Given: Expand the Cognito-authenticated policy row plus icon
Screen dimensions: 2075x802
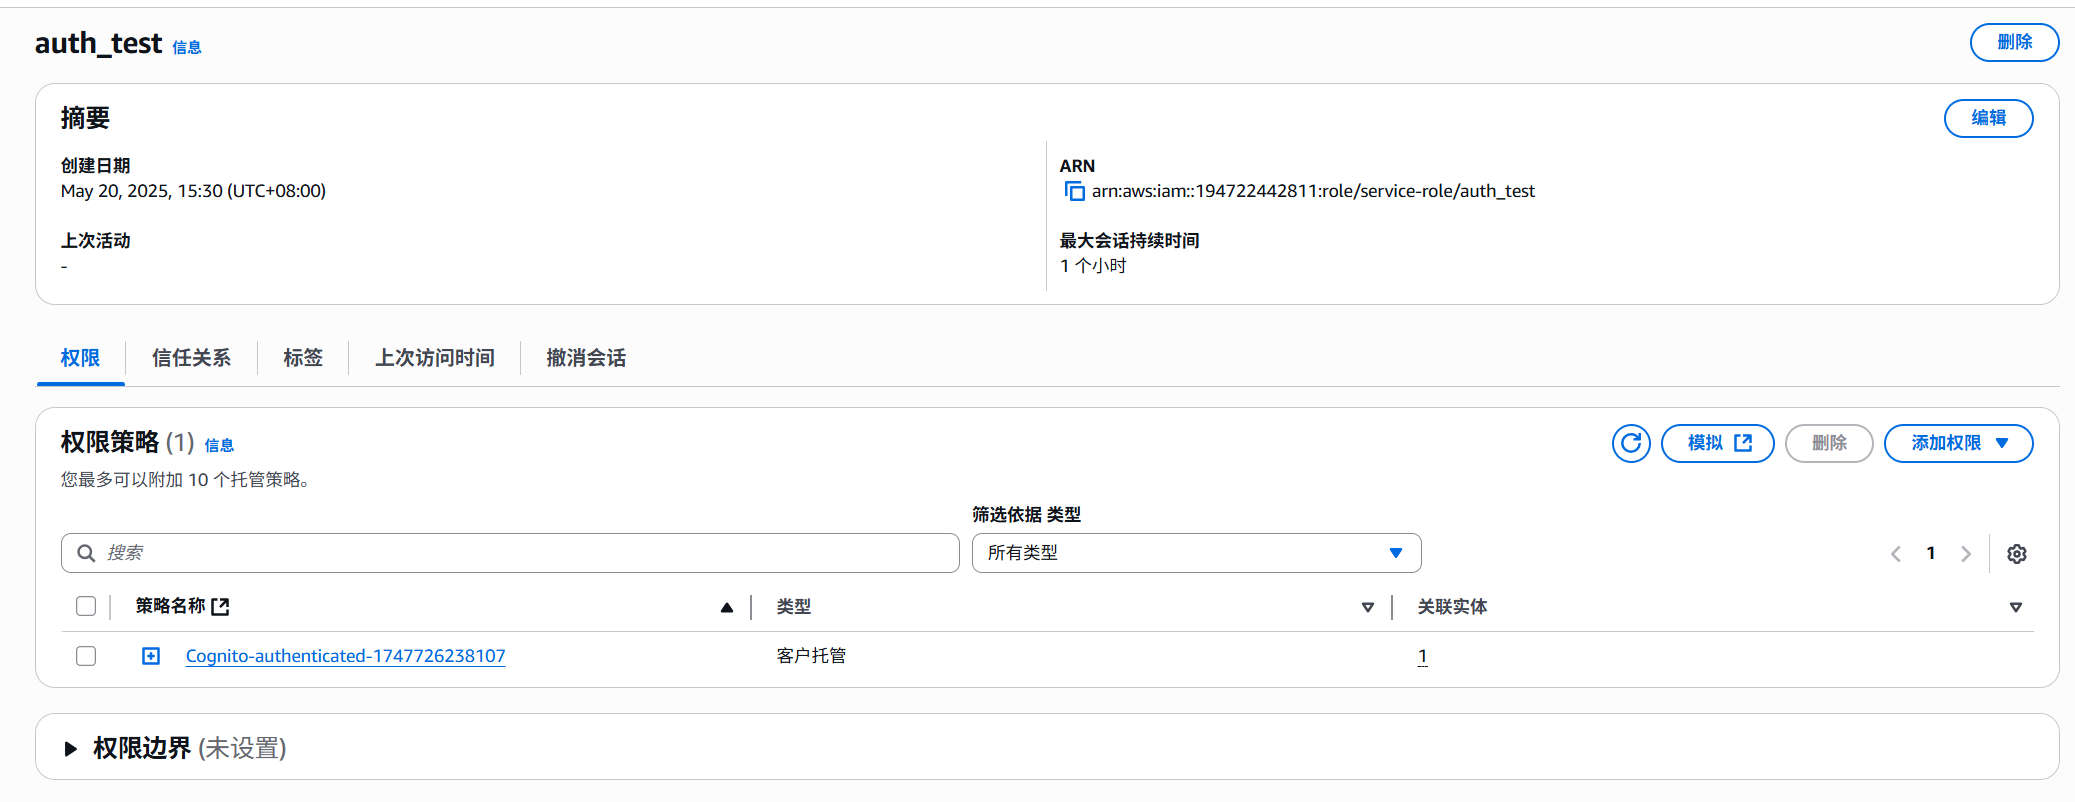Looking at the screenshot, I should click(x=151, y=656).
